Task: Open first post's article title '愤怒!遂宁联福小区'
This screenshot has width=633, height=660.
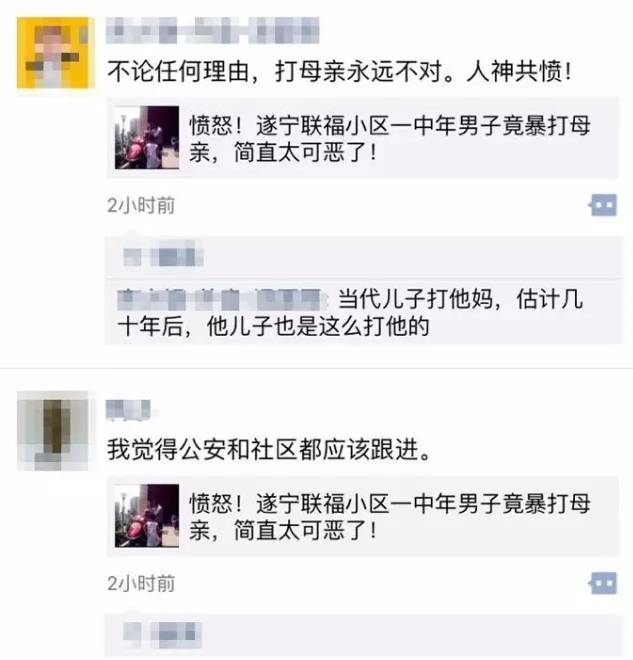Action: click(390, 139)
